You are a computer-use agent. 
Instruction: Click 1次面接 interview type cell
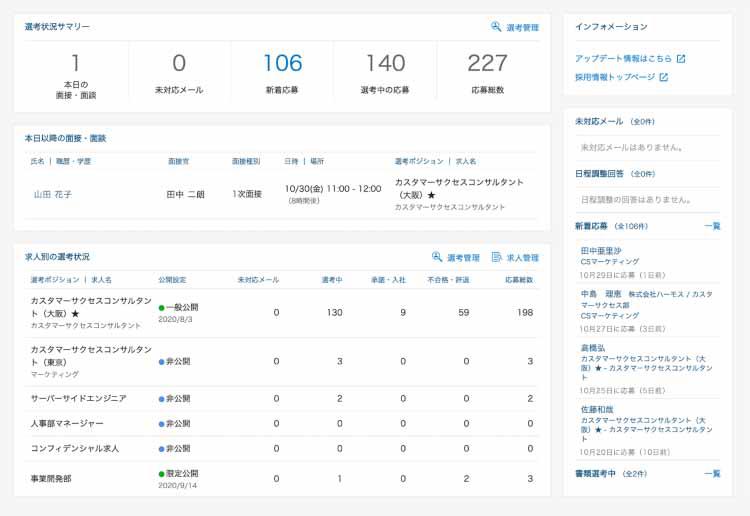[x=247, y=194]
